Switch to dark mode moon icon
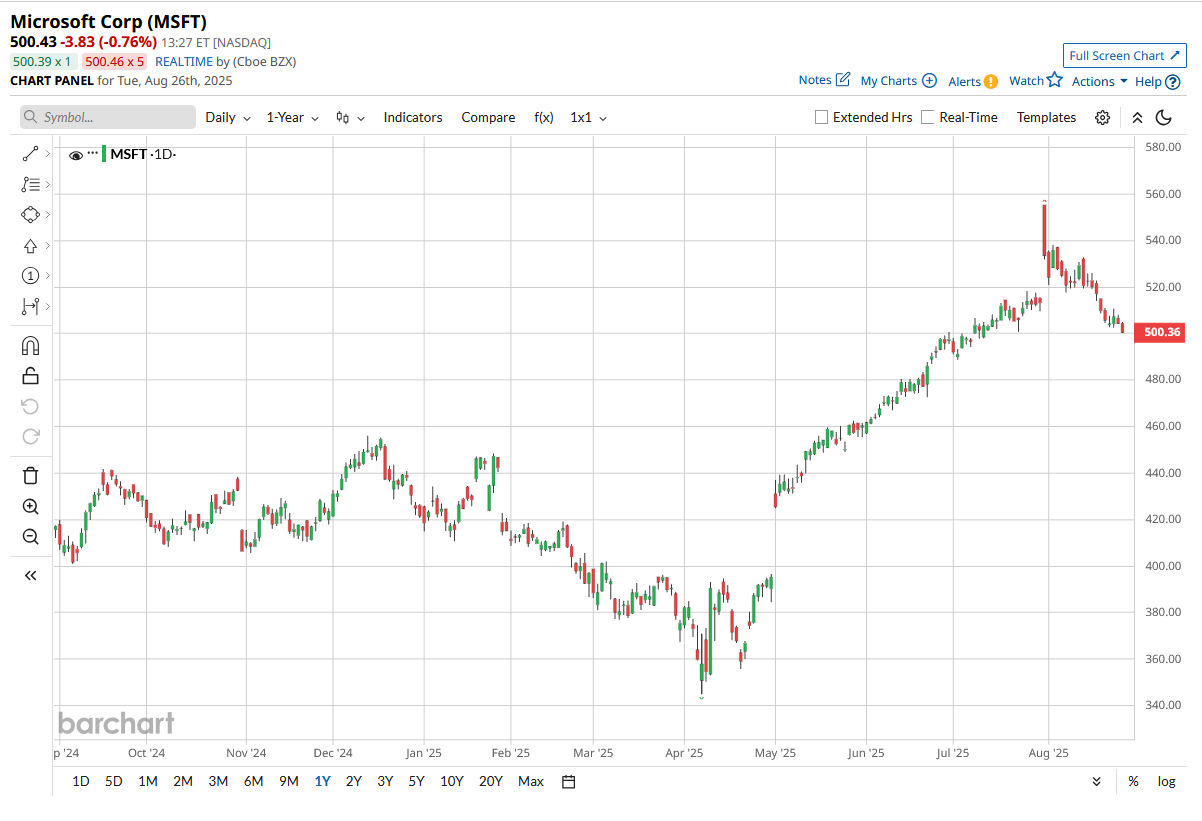 [x=1163, y=118]
